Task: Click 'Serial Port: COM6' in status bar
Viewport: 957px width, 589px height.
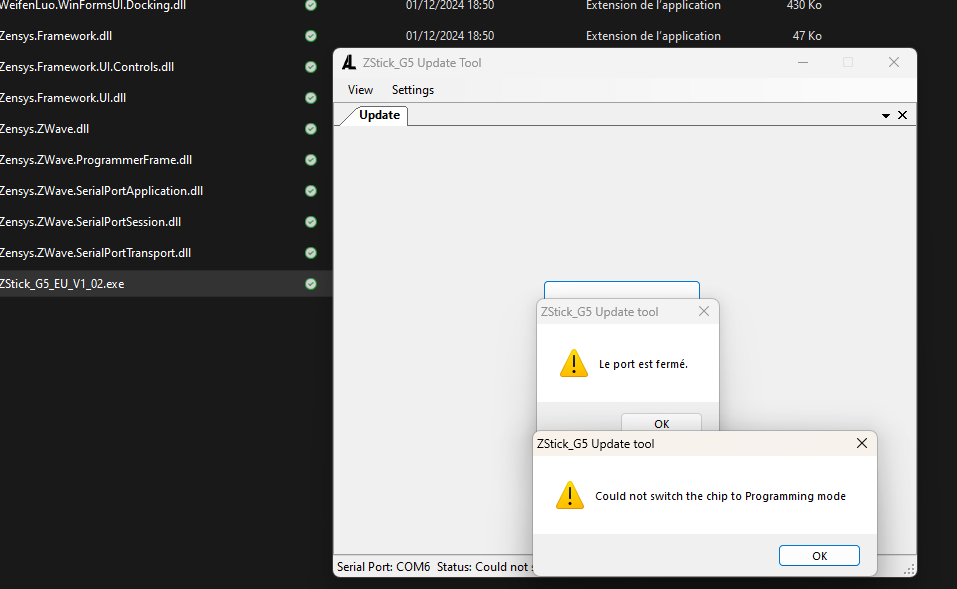Action: (x=383, y=566)
